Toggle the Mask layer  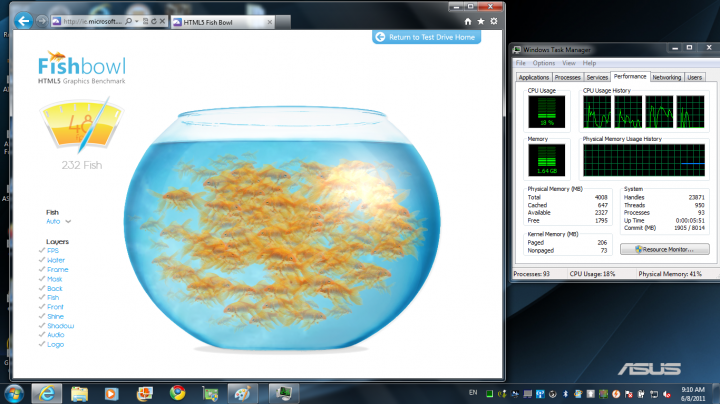[x=51, y=279]
